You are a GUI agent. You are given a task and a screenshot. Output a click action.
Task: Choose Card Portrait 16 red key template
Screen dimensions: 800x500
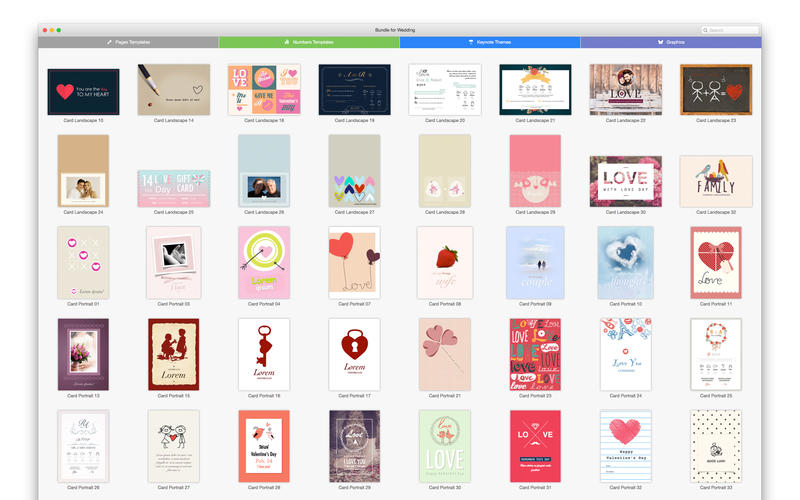point(264,355)
